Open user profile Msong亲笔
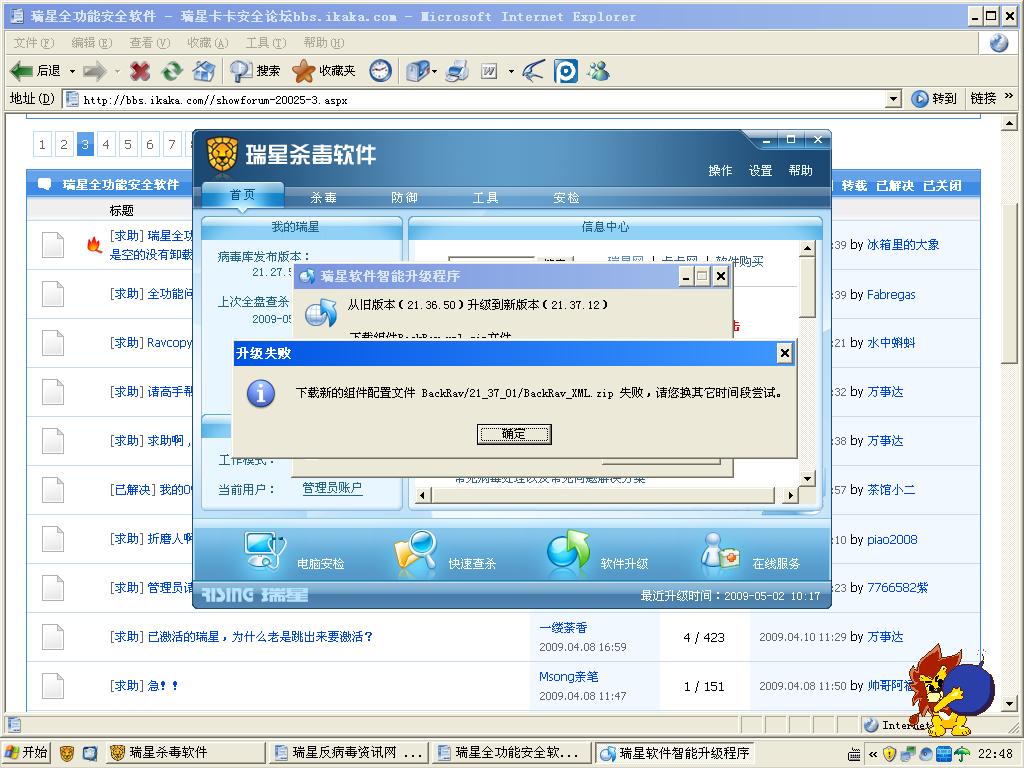 point(568,677)
